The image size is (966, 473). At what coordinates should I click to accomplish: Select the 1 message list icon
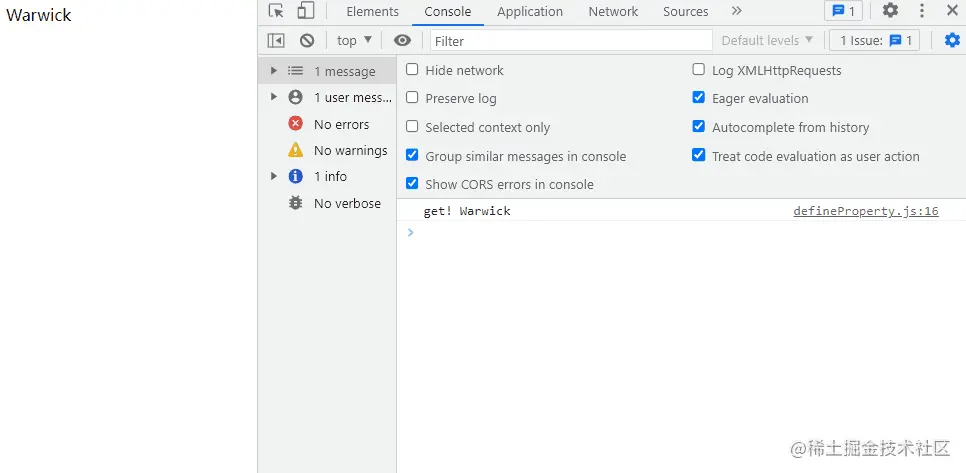click(x=296, y=71)
